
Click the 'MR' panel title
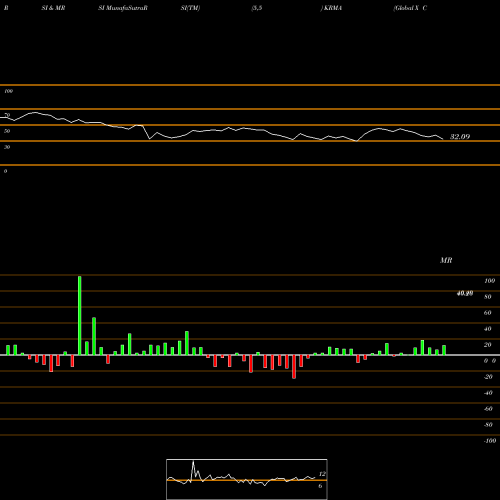point(446,260)
